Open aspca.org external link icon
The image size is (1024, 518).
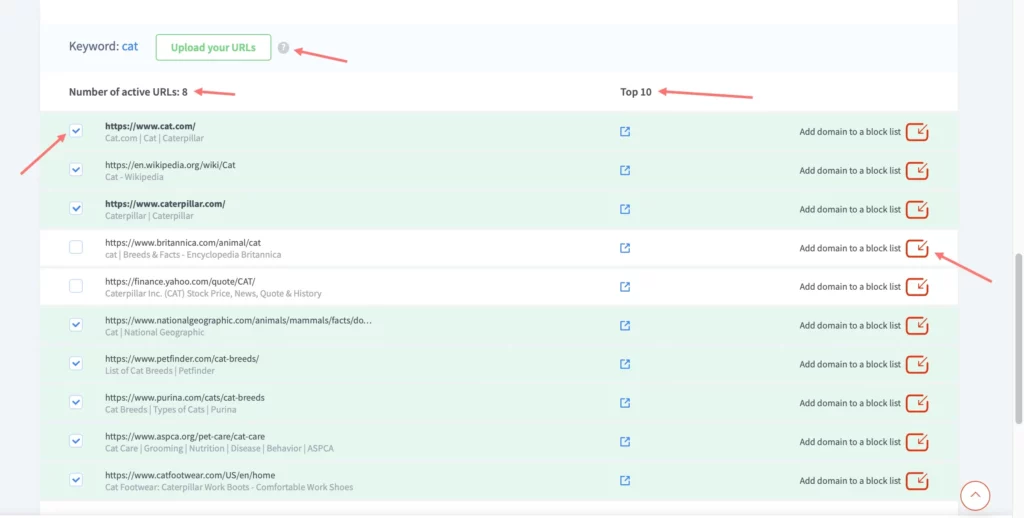[625, 442]
